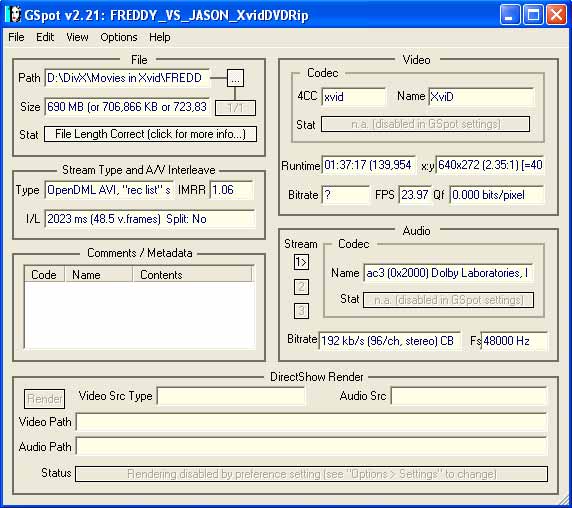
Task: Close the GSpot window
Action: pyautogui.click(x=556, y=15)
